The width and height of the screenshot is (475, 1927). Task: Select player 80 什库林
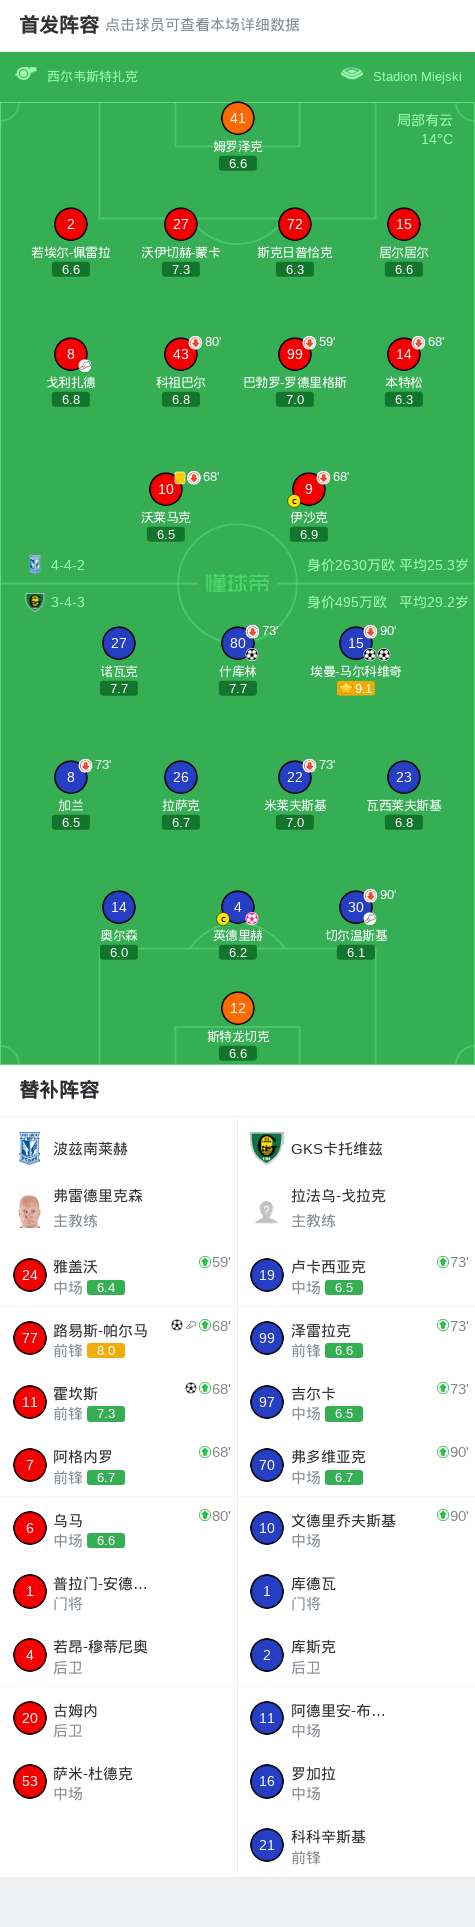coord(238,643)
